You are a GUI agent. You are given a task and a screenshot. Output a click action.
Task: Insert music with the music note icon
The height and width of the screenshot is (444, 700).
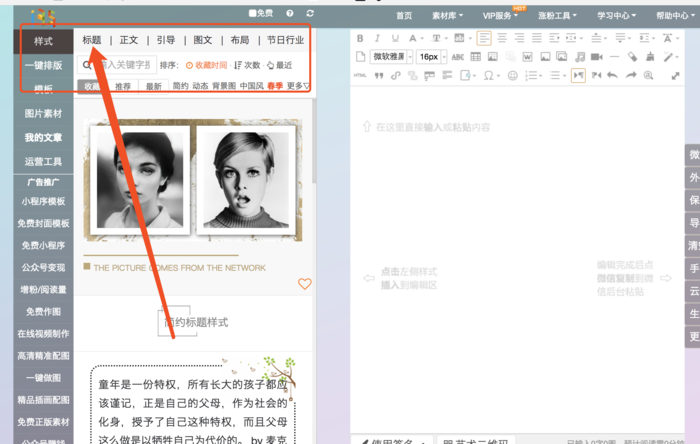coord(579,57)
